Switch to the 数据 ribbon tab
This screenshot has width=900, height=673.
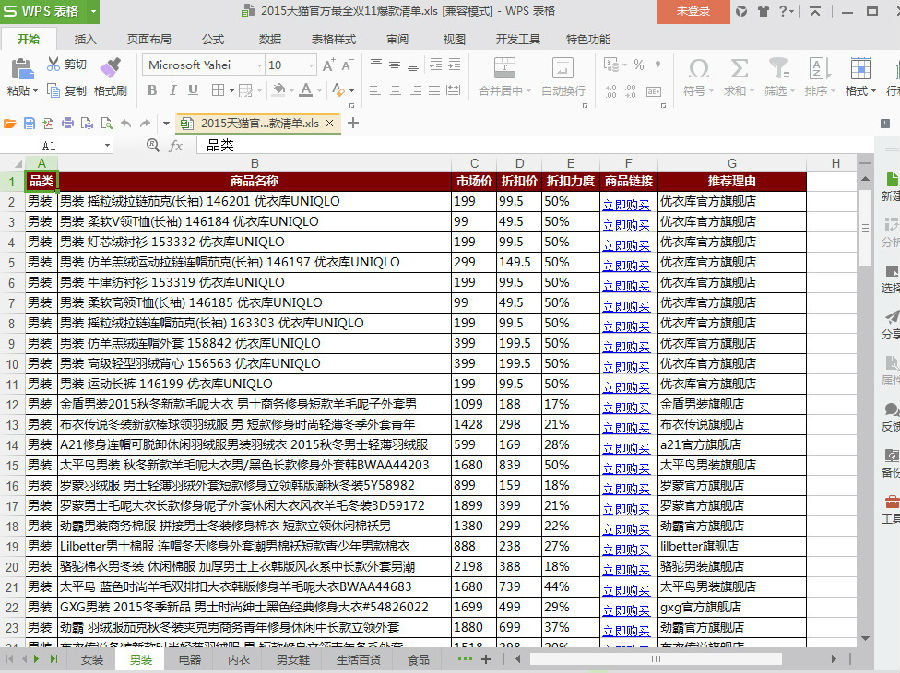(270, 39)
